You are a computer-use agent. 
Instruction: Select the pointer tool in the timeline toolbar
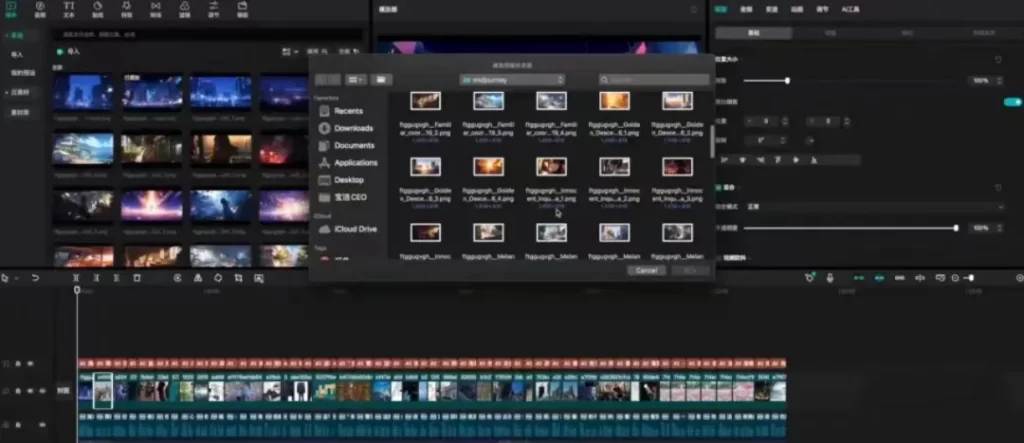[5, 278]
